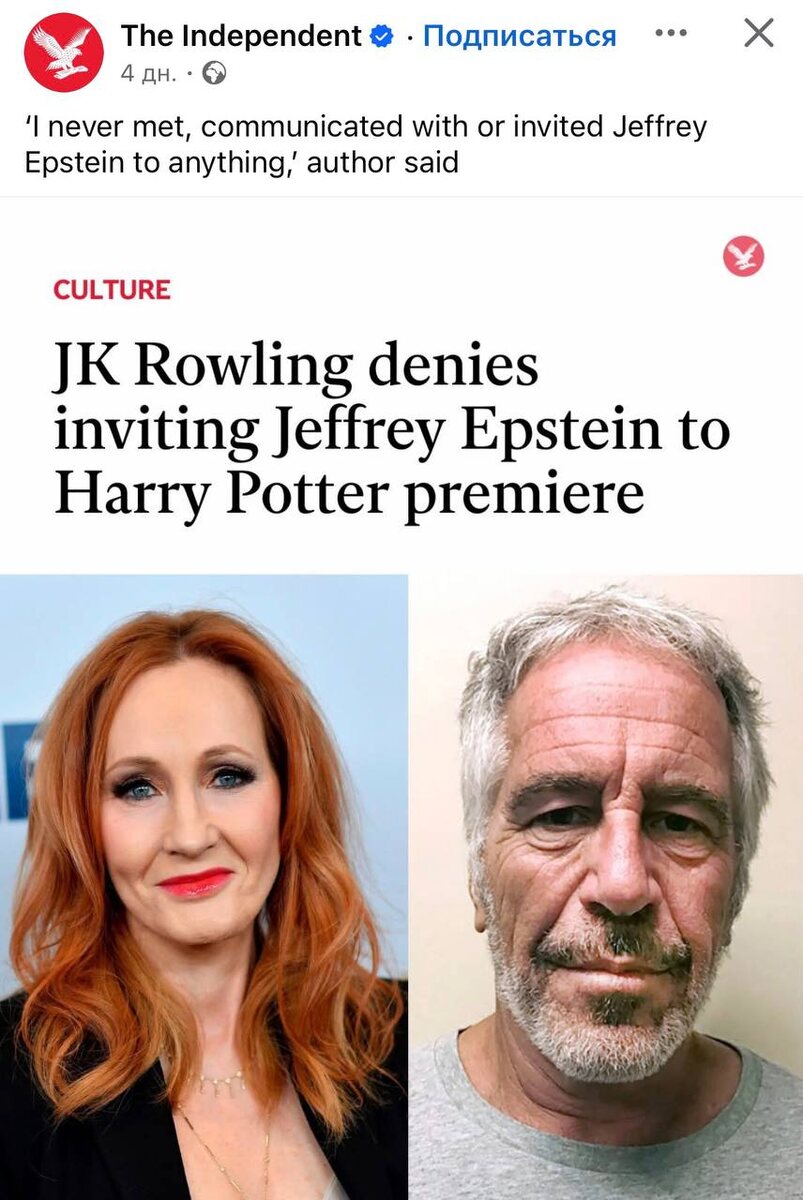Screen dimensions: 803x1200
Task: Open the right photo of gray-haired man
Action: point(606,887)
